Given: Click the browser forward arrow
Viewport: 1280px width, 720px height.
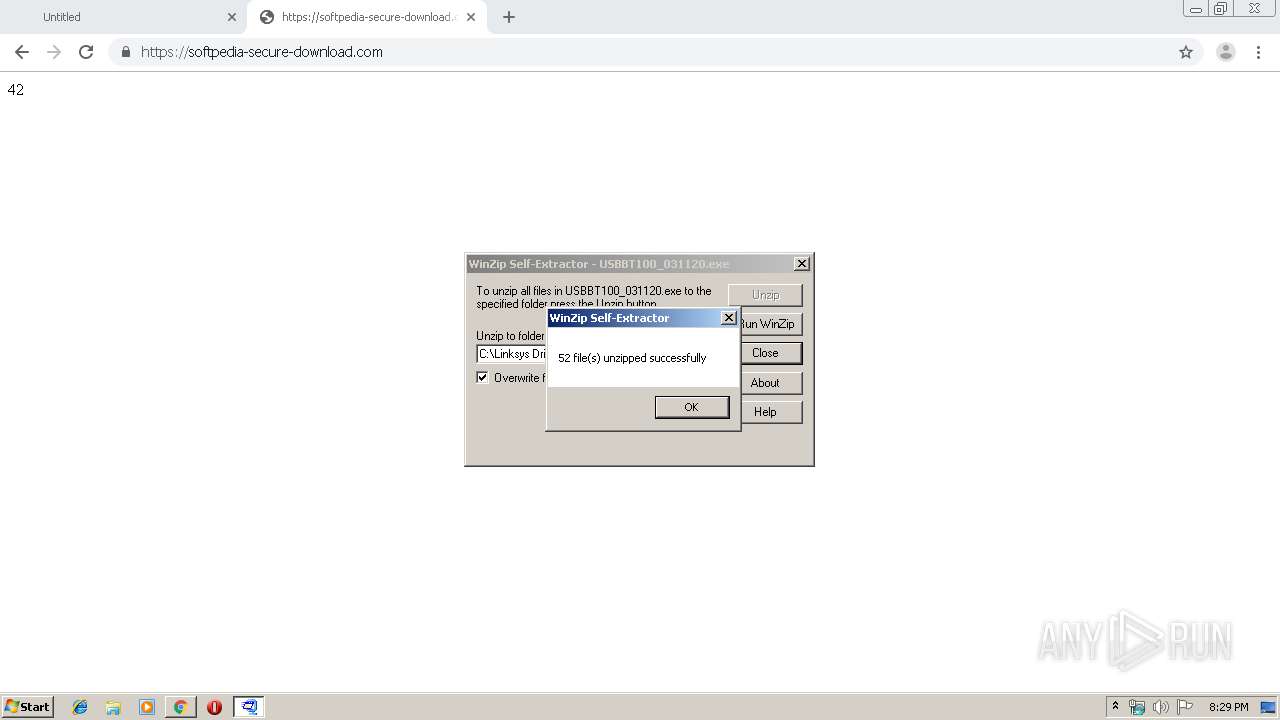Looking at the screenshot, I should pyautogui.click(x=54, y=52).
